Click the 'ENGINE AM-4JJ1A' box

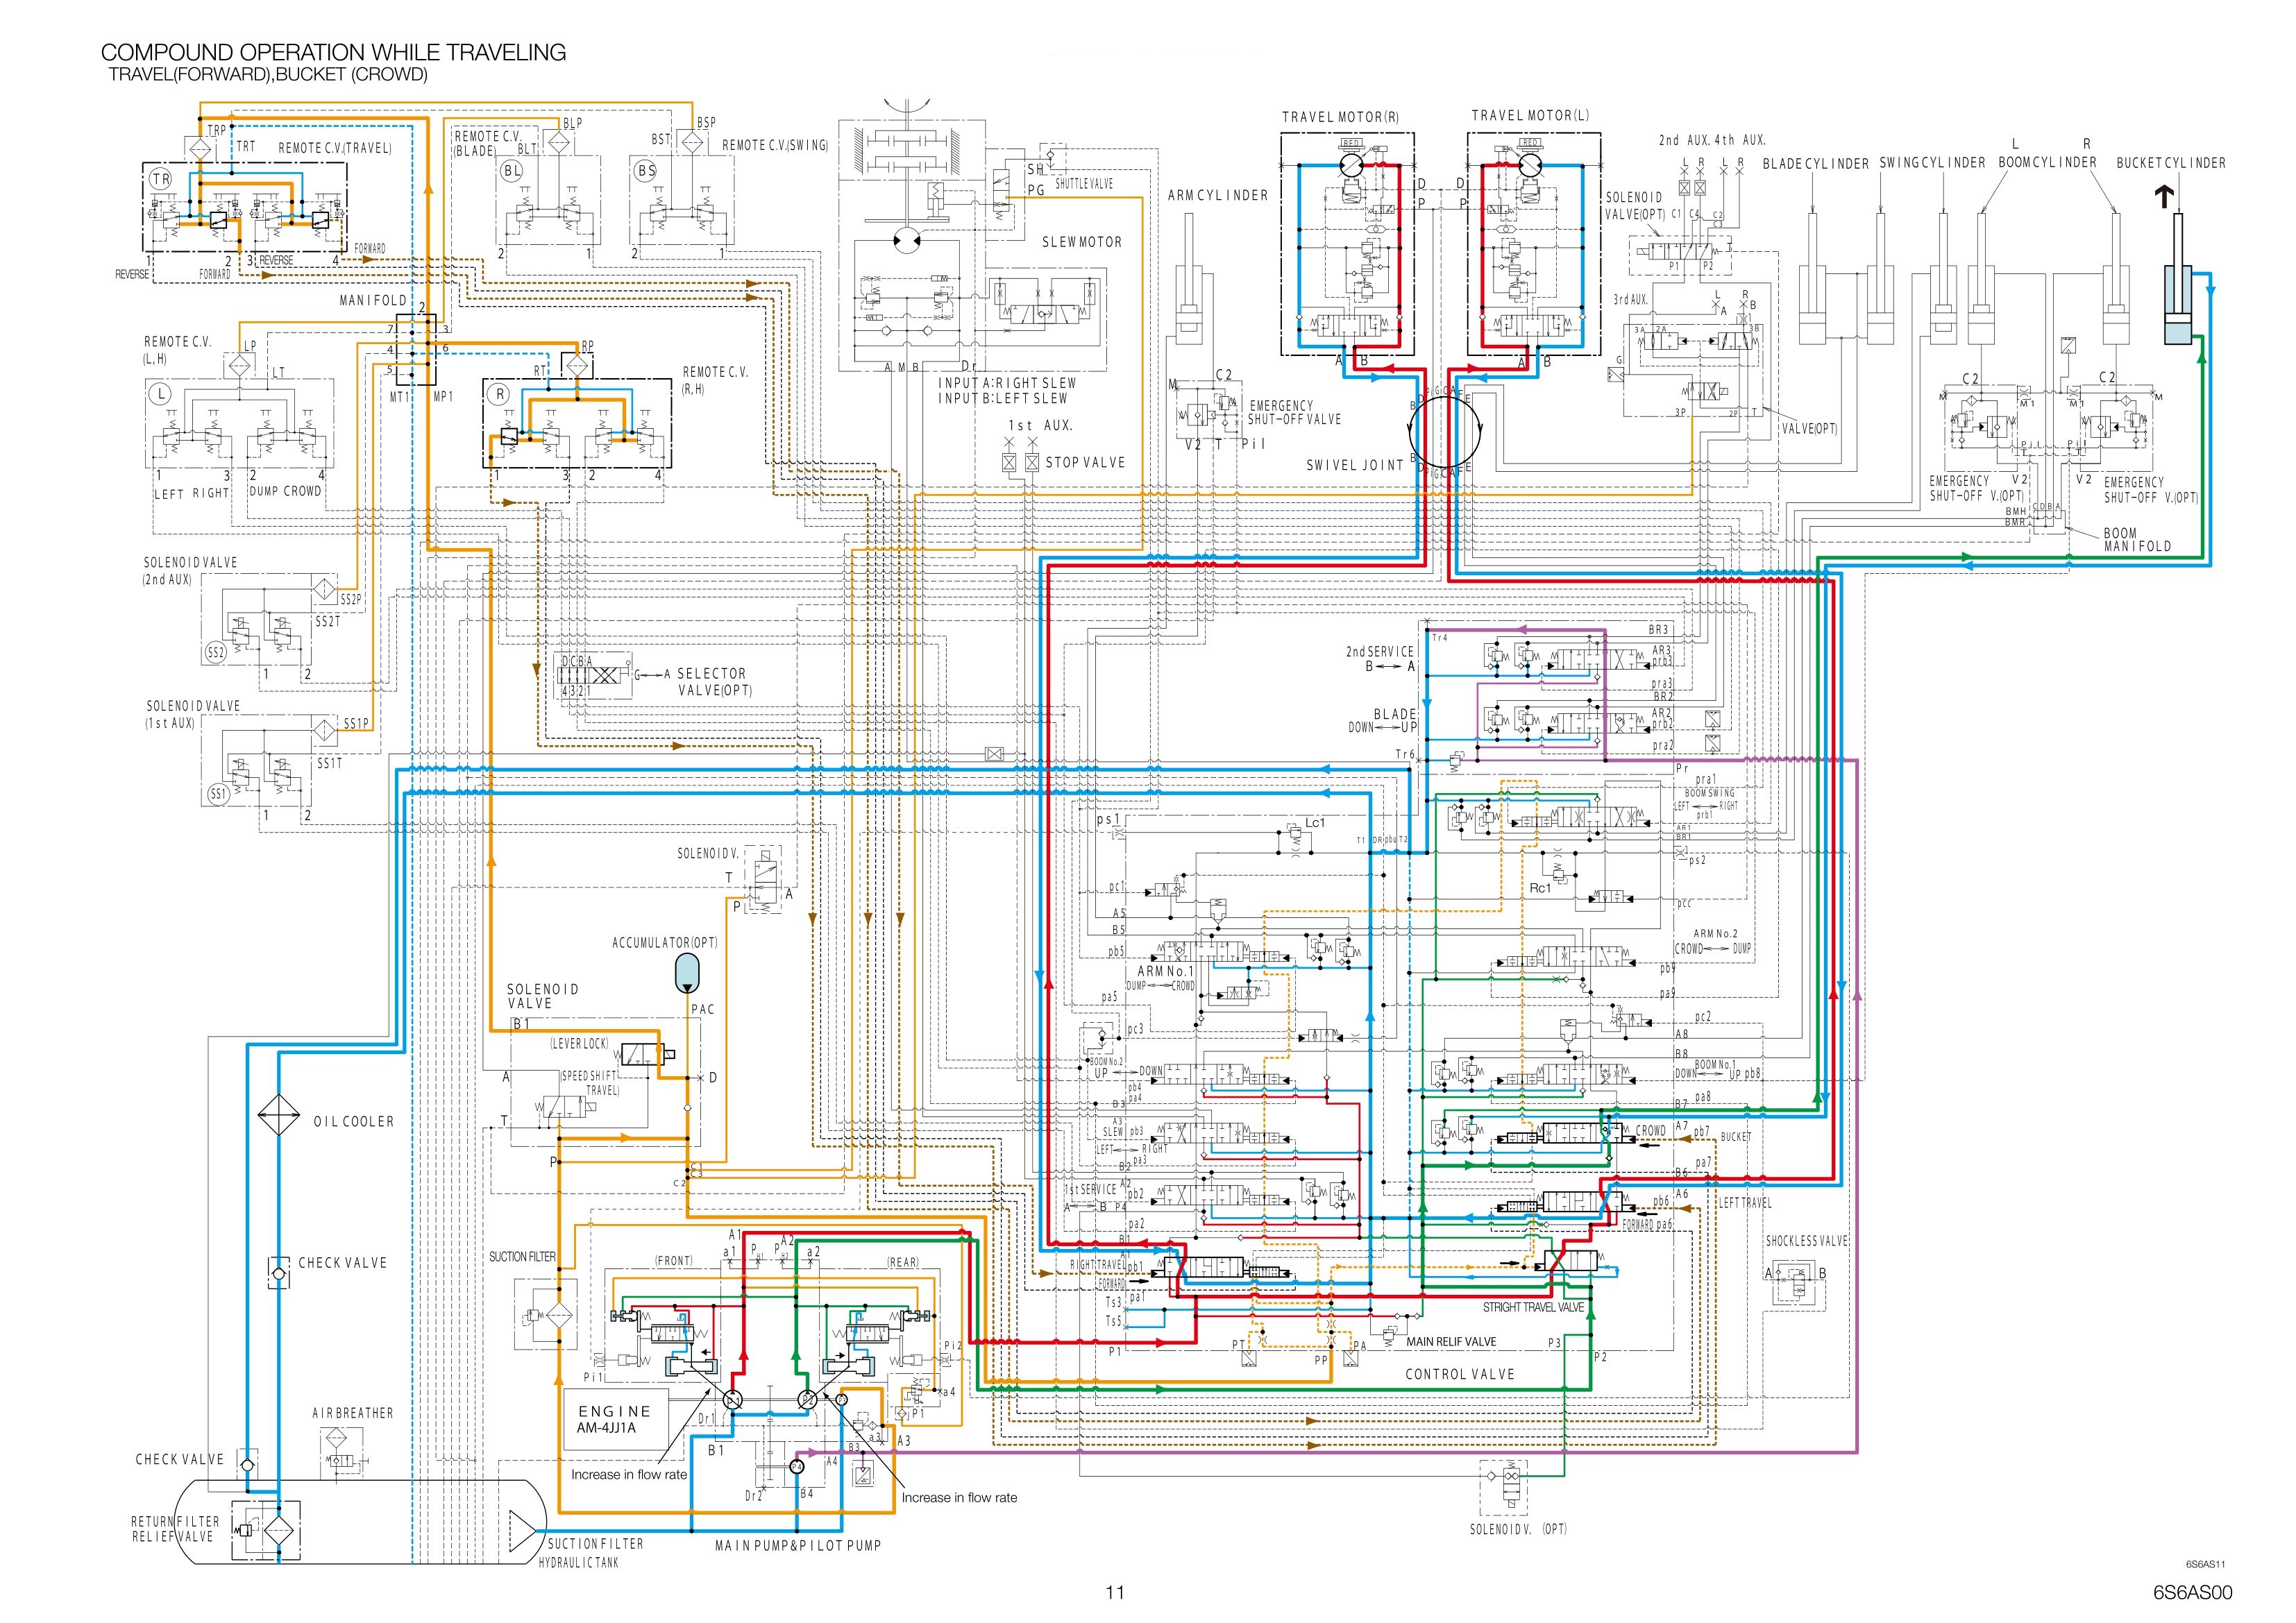[x=615, y=1418]
